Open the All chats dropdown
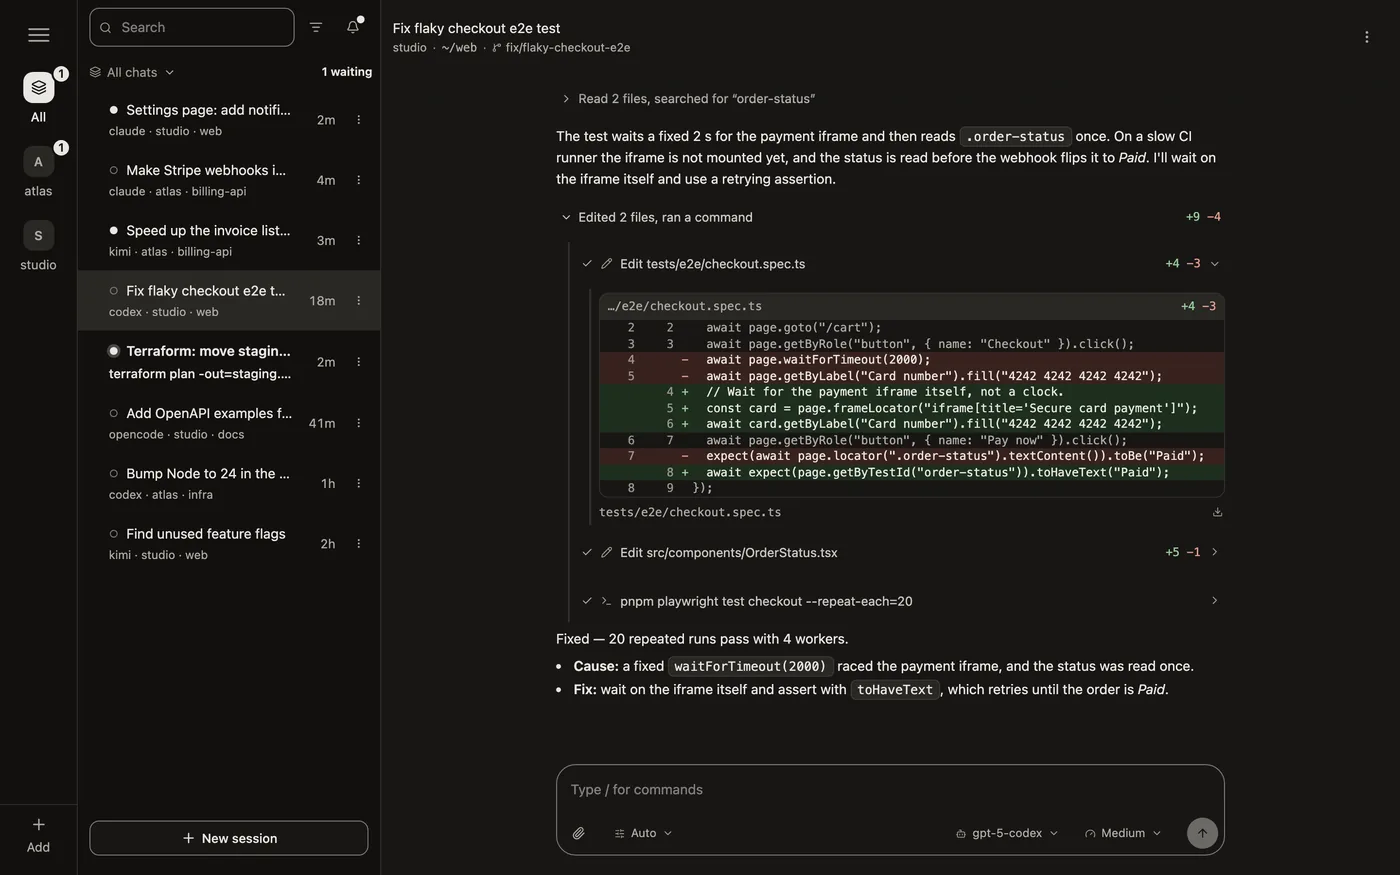This screenshot has height=875, width=1400. point(132,72)
